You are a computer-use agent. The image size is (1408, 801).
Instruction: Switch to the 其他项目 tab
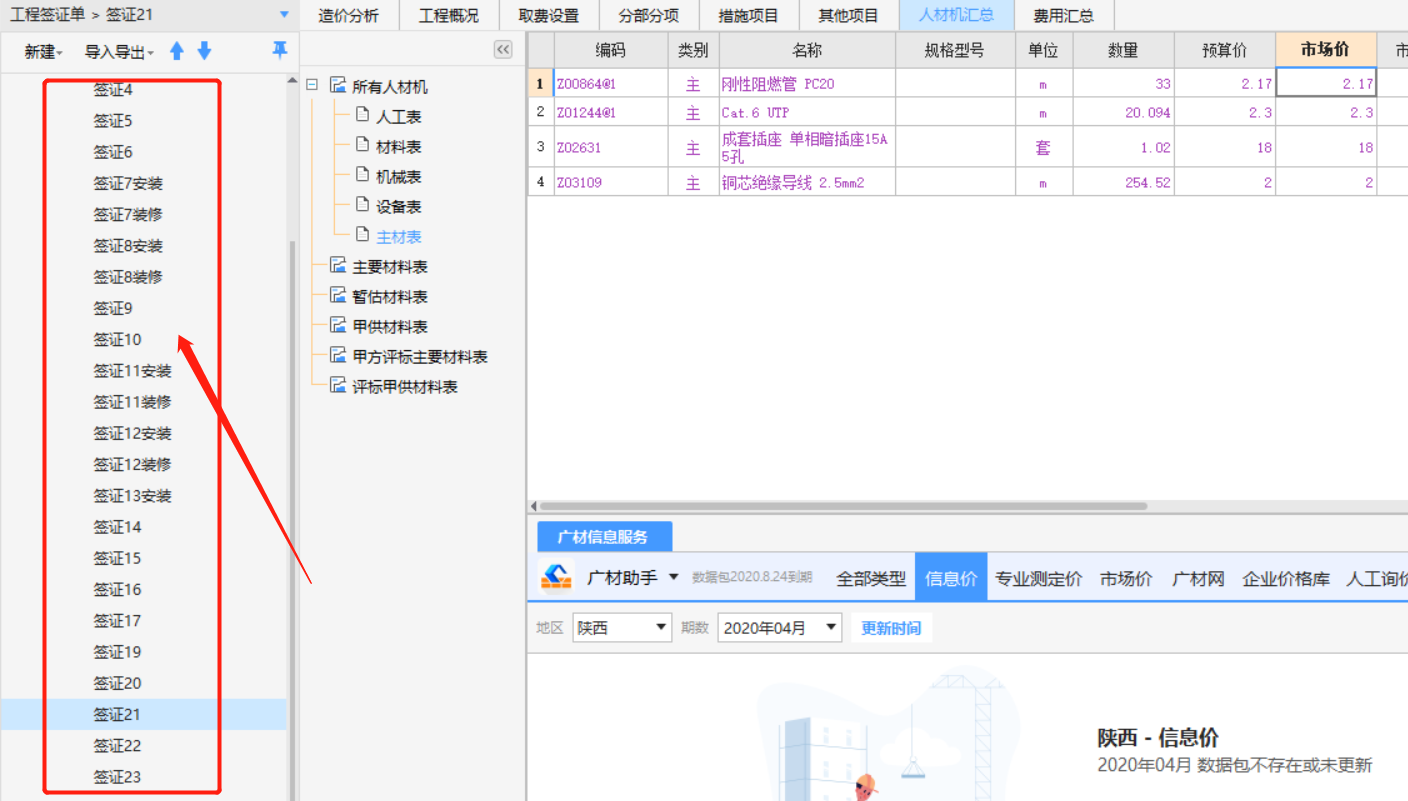(x=849, y=15)
